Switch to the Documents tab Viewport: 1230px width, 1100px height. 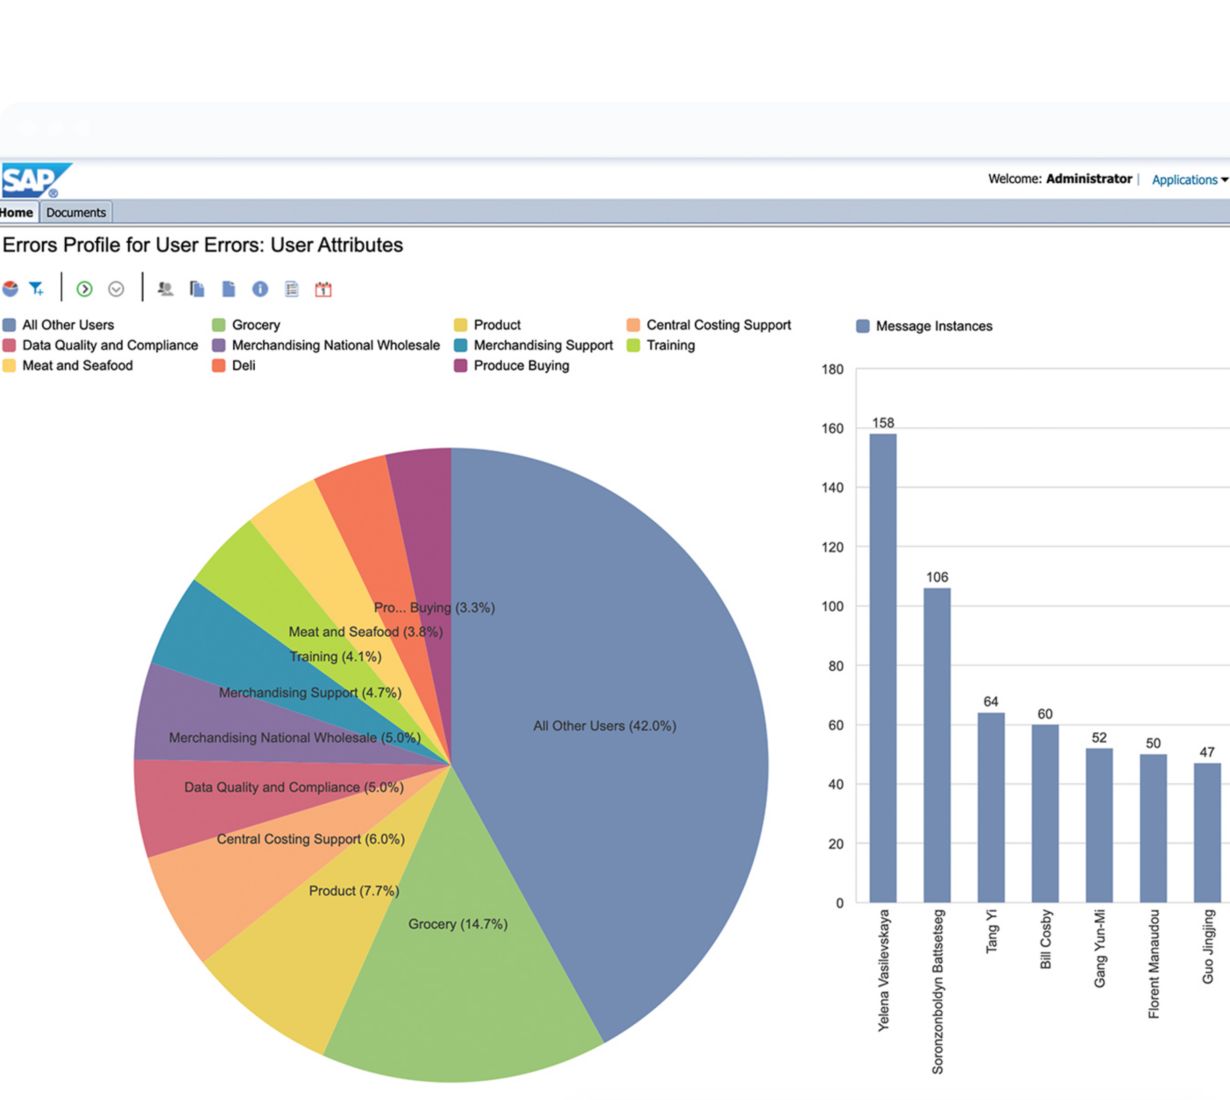[76, 212]
